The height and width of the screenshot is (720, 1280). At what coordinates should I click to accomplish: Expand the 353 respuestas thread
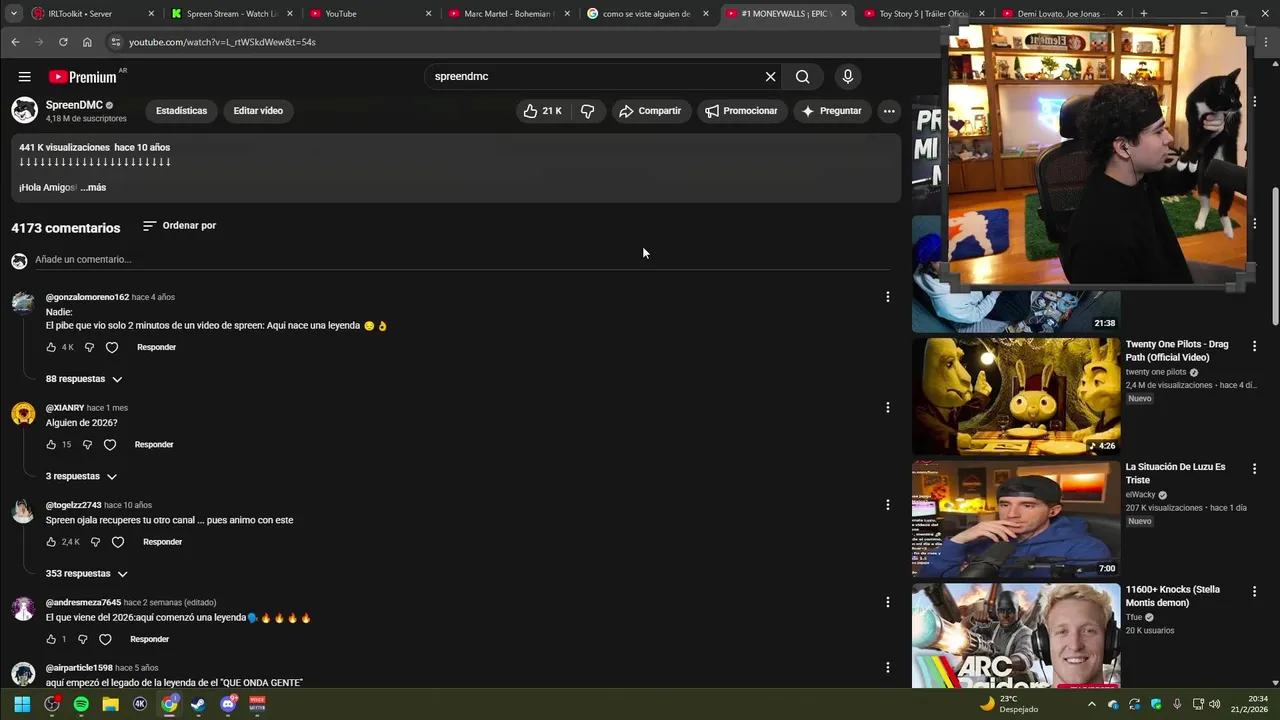(86, 574)
